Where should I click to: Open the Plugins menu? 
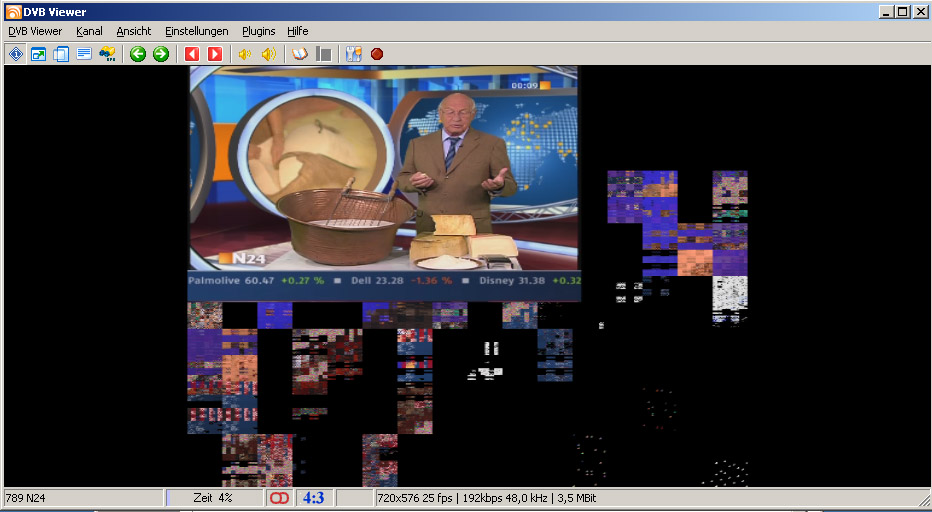click(x=258, y=31)
